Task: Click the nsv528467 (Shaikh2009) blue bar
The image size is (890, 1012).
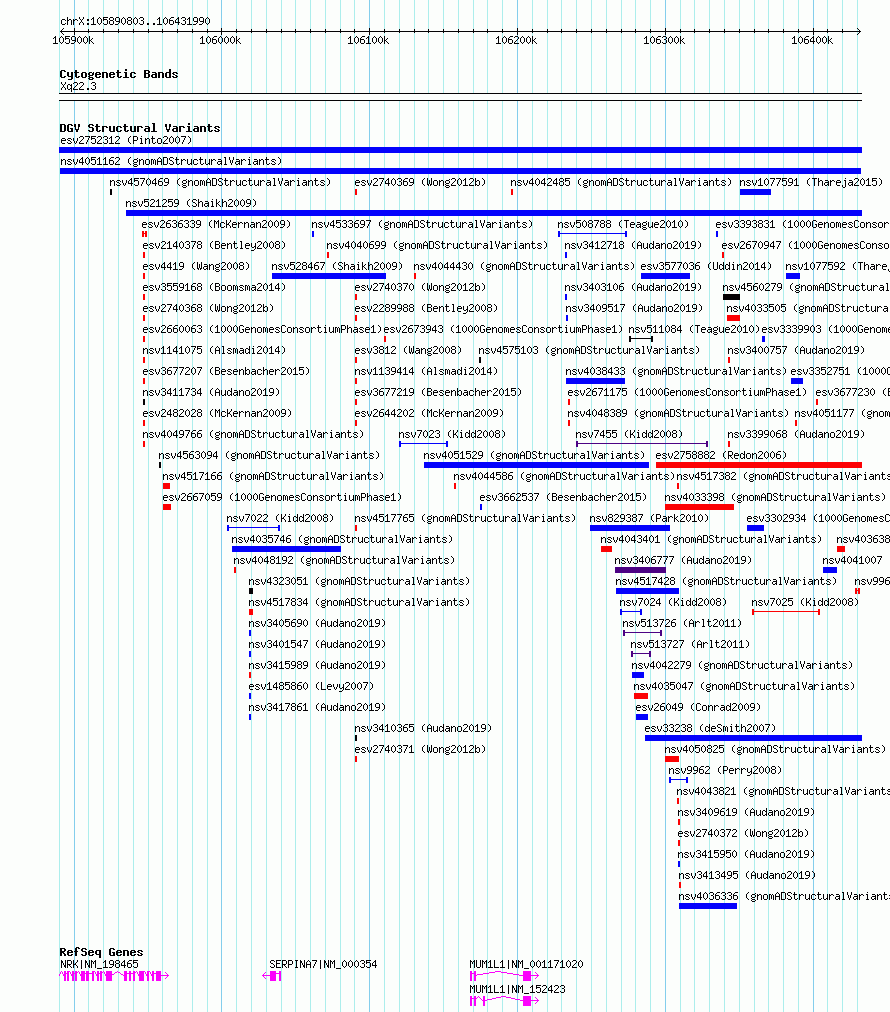Action: click(329, 276)
